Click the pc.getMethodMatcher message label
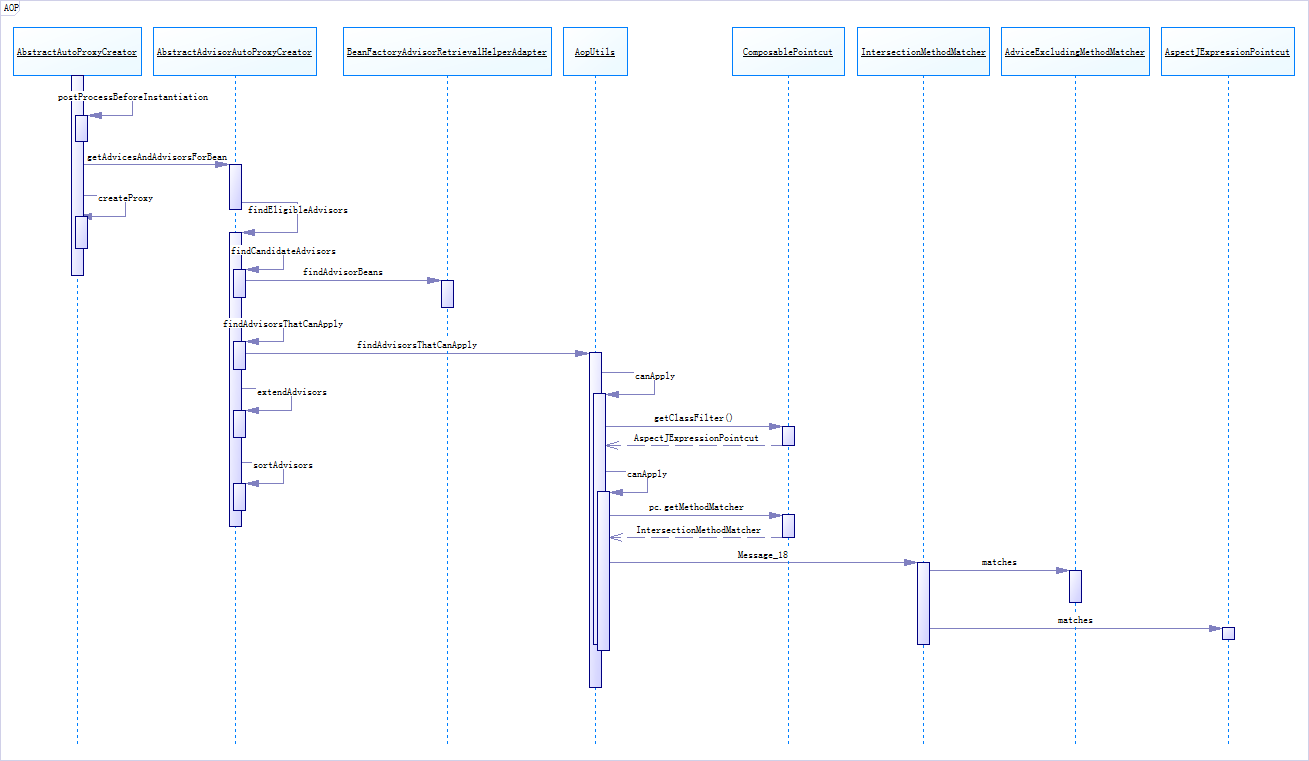Viewport: 1309px width, 761px height. [696, 508]
